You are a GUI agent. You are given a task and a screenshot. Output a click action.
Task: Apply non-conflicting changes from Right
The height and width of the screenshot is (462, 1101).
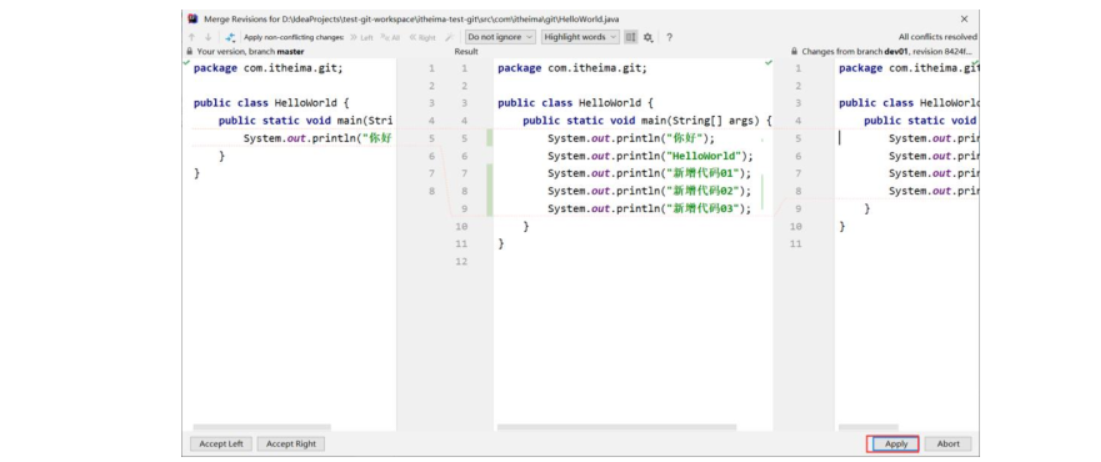[x=423, y=37]
